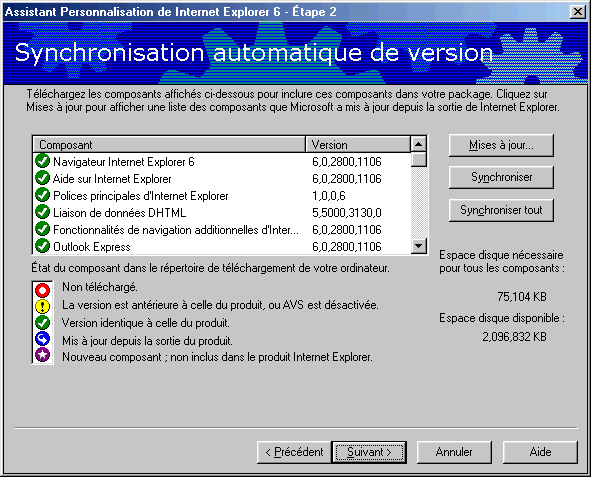Click status icon of Liaison de données DHTML
The height and width of the screenshot is (477, 591).
42,212
